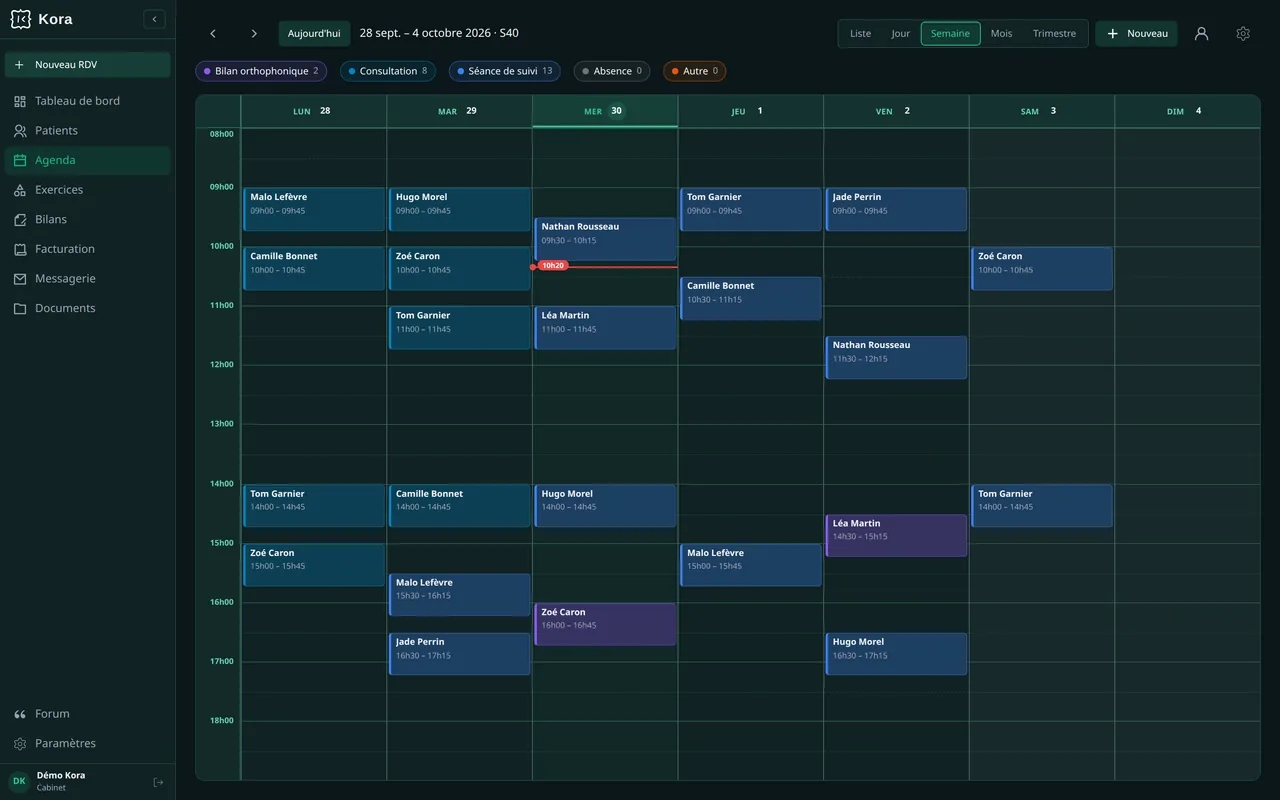Viewport: 1280px width, 800px height.
Task: Select the Agenda sidebar item
Action: pos(88,160)
